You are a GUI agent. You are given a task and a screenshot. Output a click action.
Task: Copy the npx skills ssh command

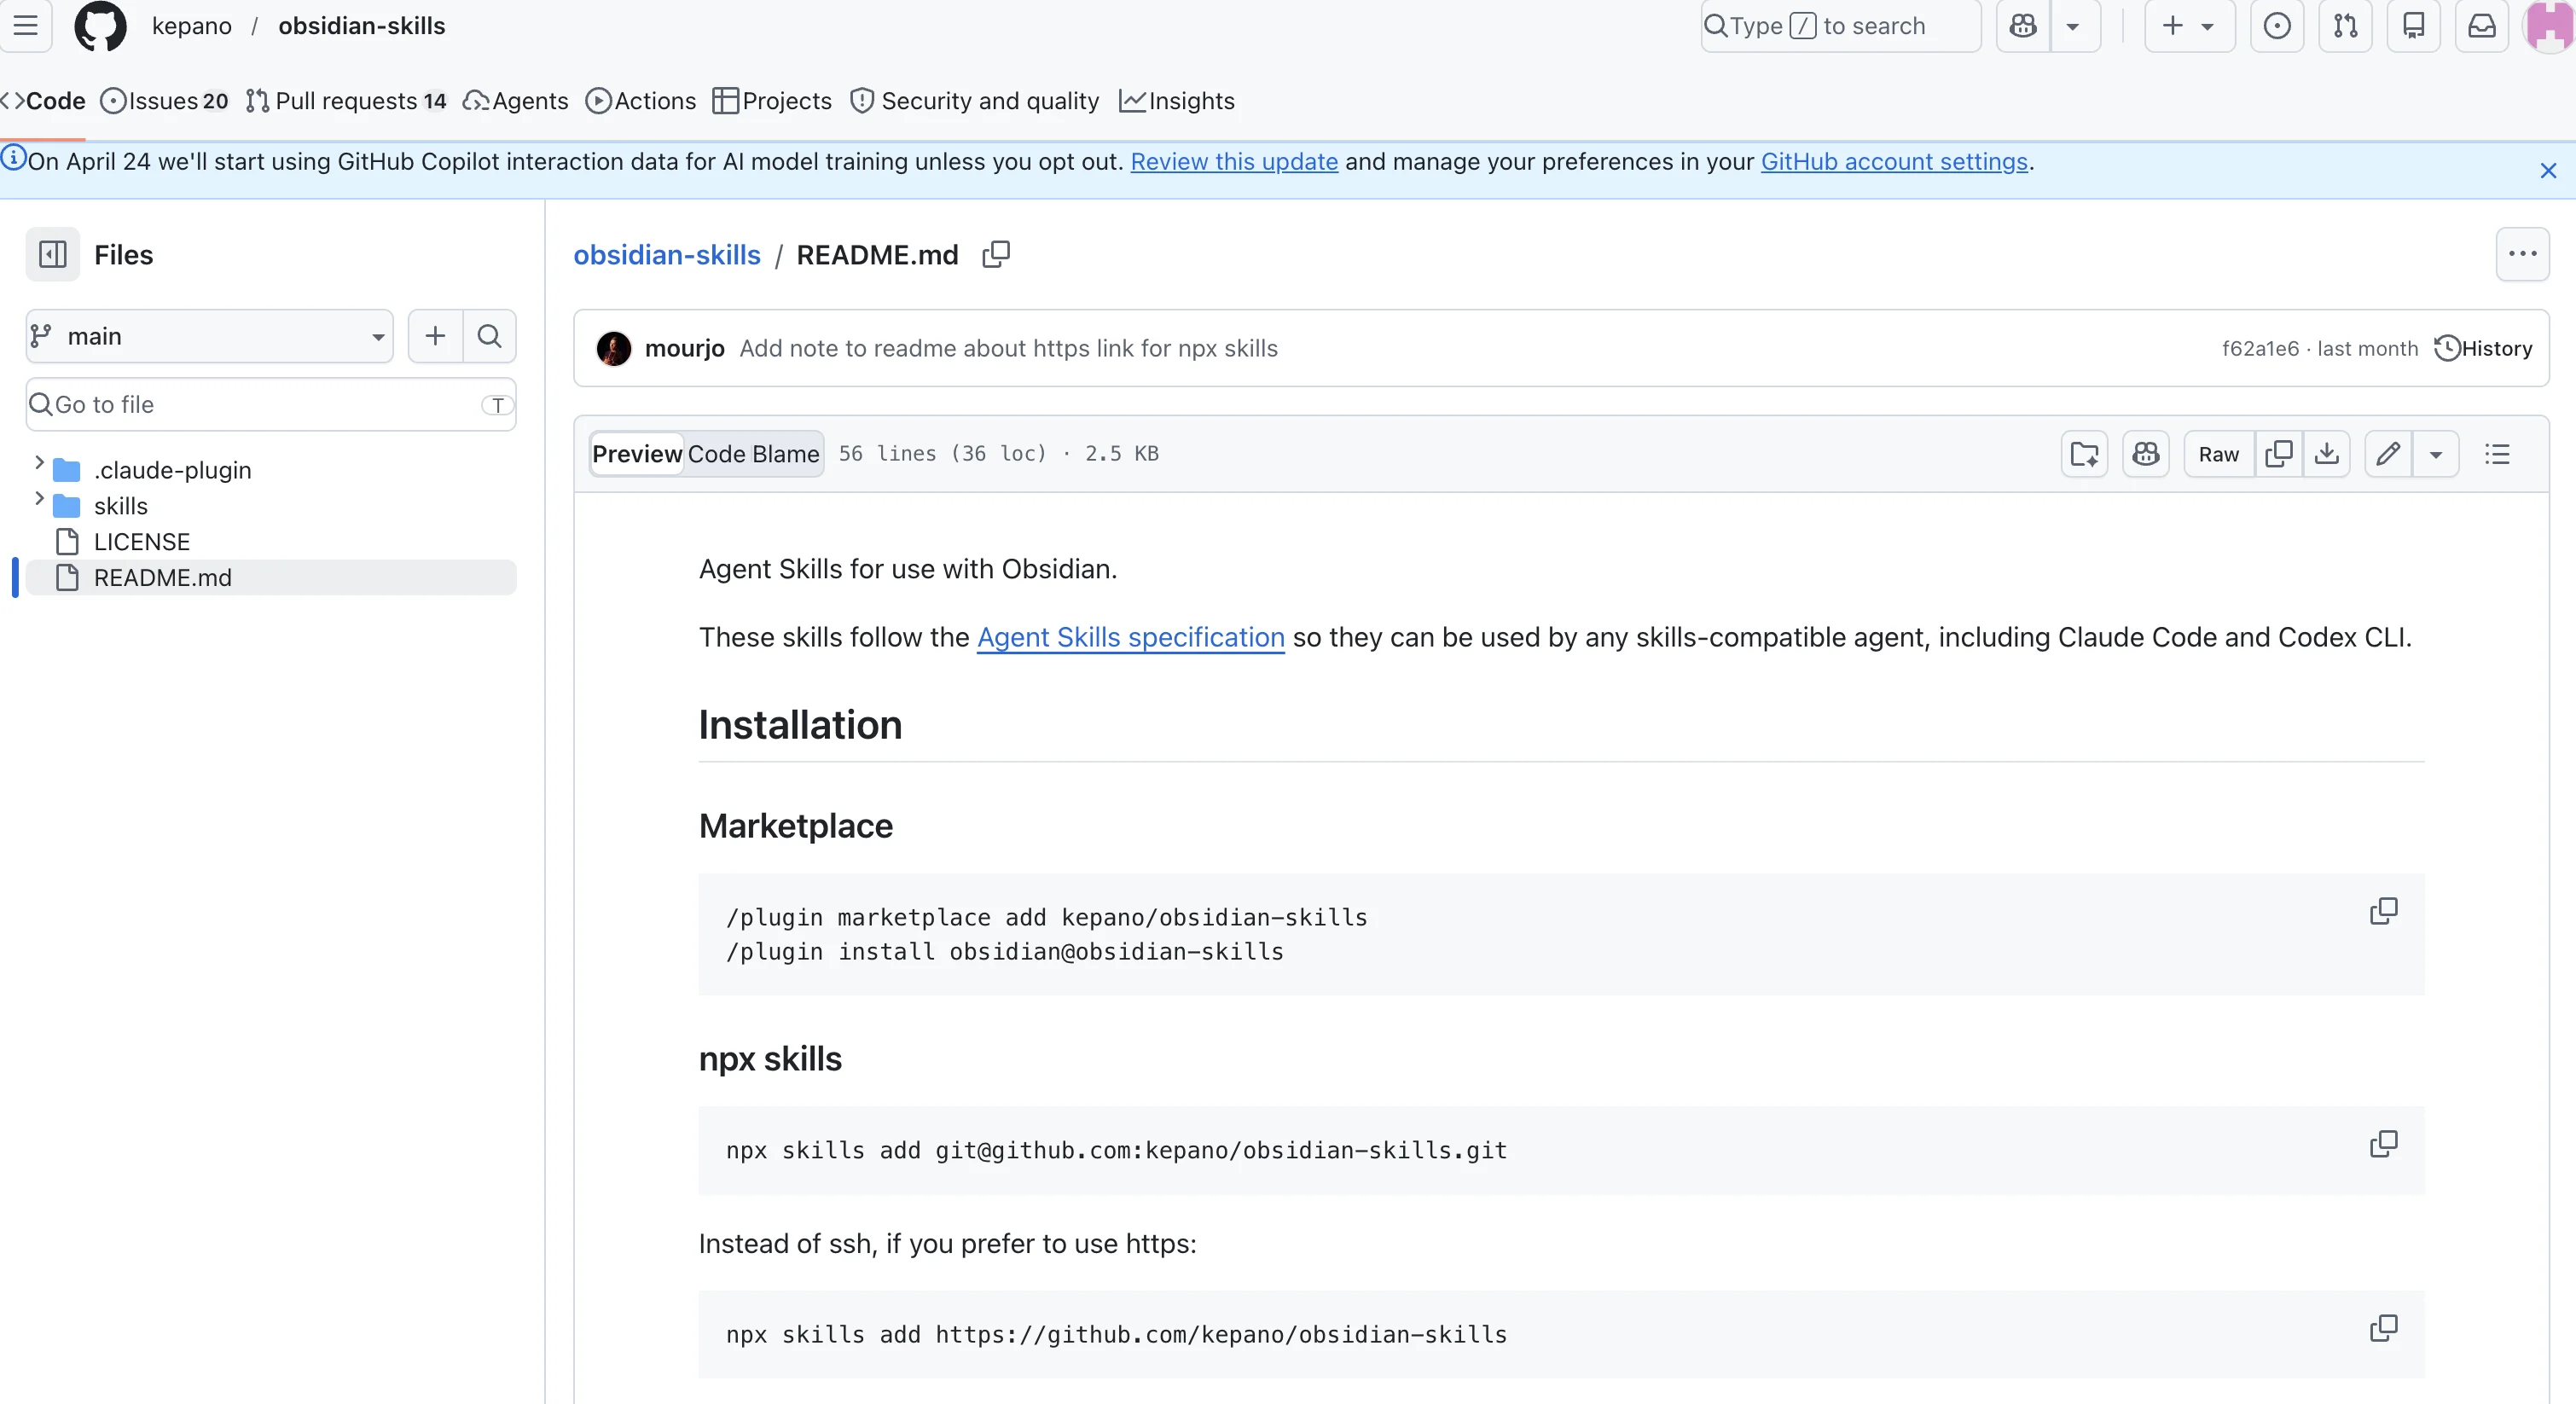(x=2384, y=1145)
